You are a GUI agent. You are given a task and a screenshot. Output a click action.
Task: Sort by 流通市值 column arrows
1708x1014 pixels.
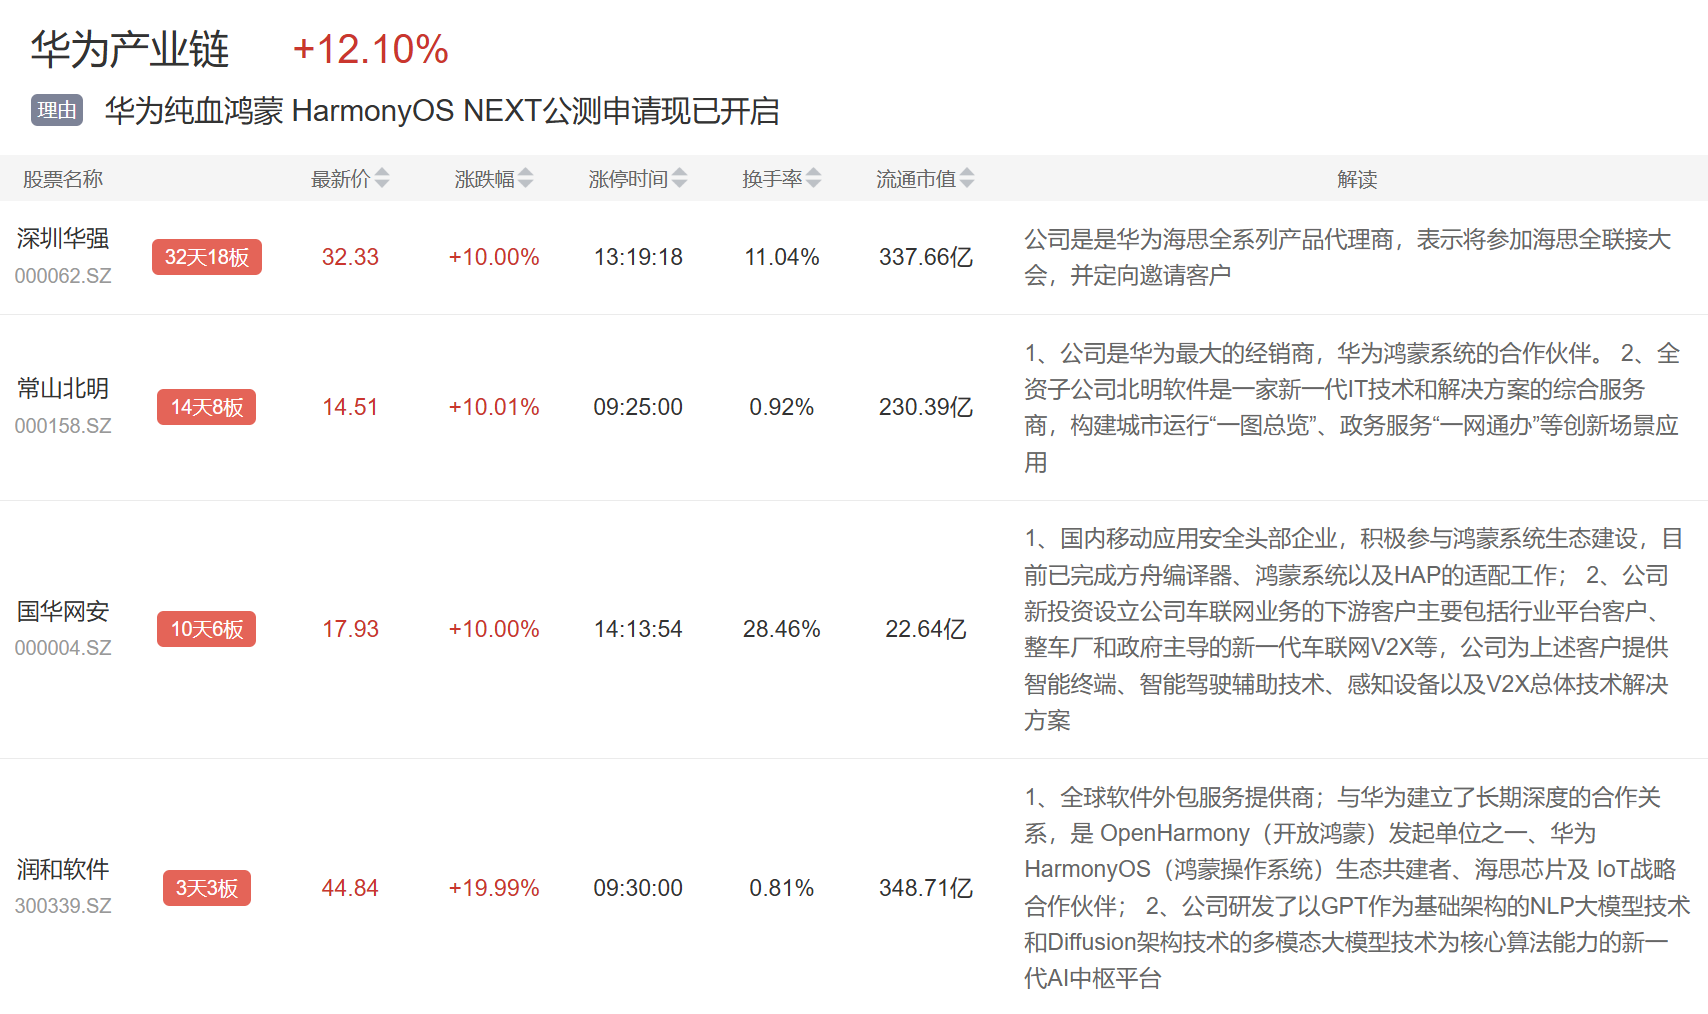(x=967, y=179)
